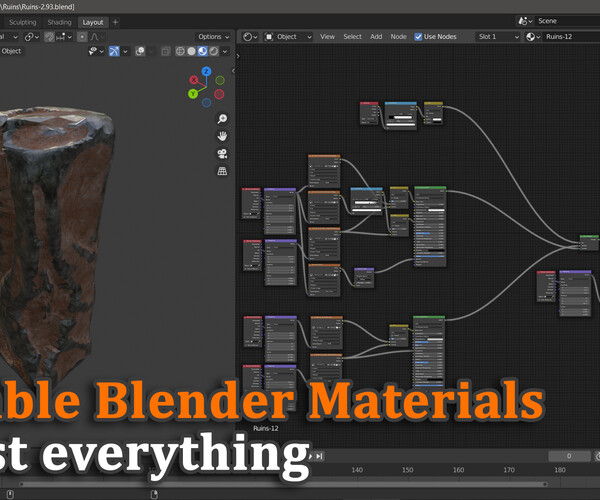The height and width of the screenshot is (500, 600).
Task: Click the current frame field showing 0
Action: click(569, 456)
